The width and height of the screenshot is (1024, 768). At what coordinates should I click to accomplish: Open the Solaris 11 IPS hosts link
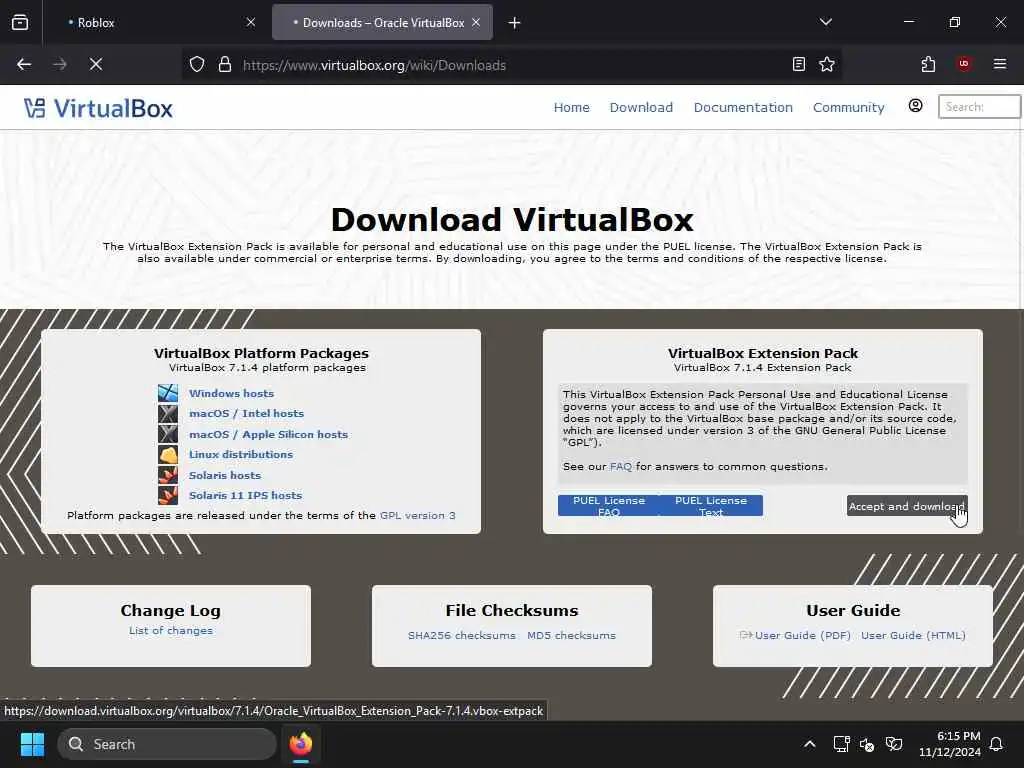tap(246, 495)
